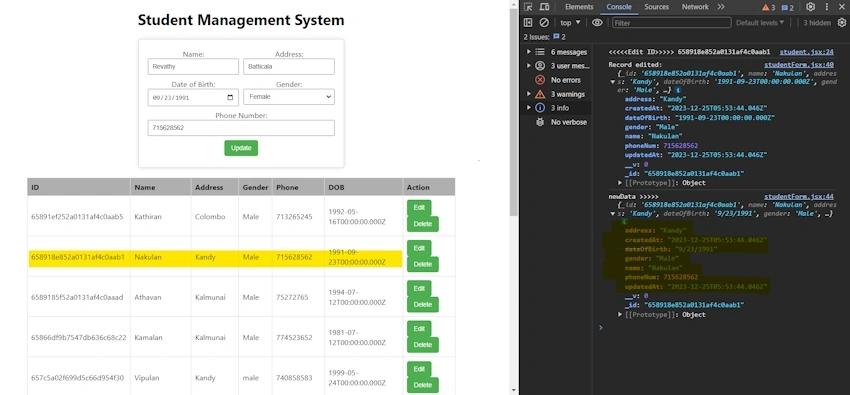Open the 2 messages badge in DevTools header
Viewport: 850px width, 395px height.
point(788,8)
